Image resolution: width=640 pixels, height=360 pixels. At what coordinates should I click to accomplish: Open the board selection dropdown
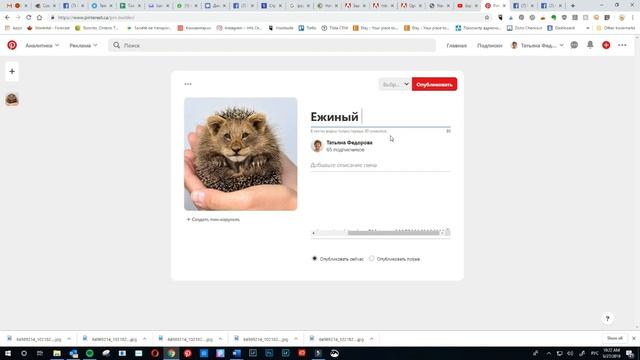click(394, 84)
